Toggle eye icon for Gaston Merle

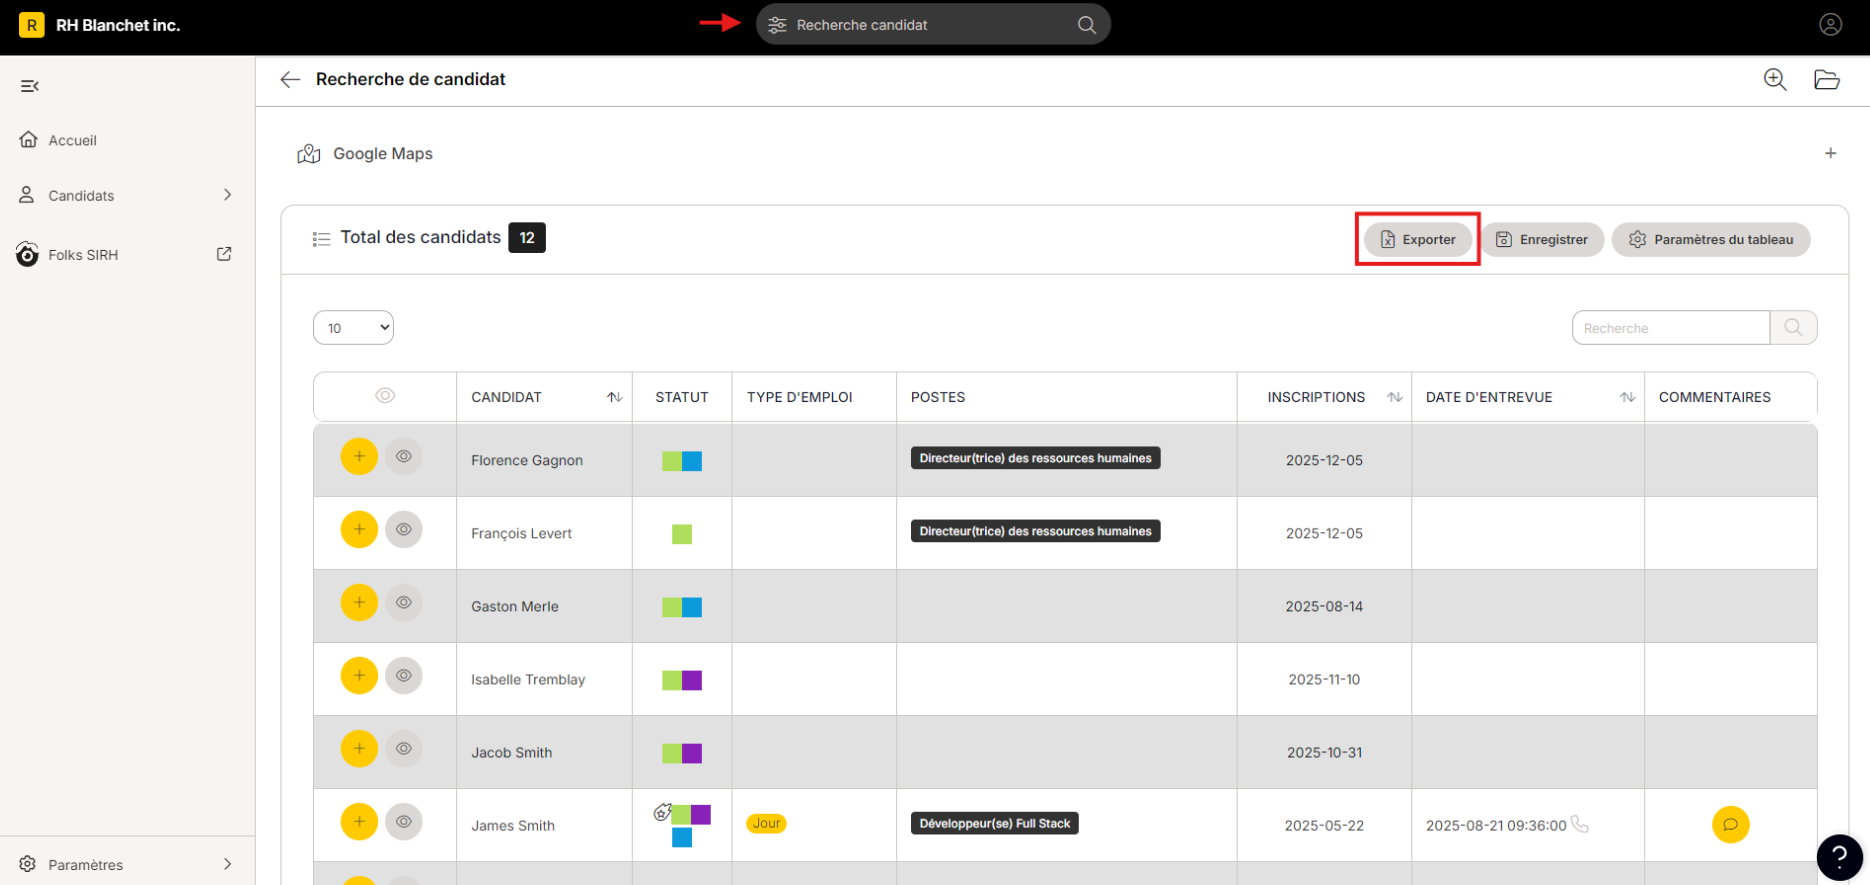(404, 603)
